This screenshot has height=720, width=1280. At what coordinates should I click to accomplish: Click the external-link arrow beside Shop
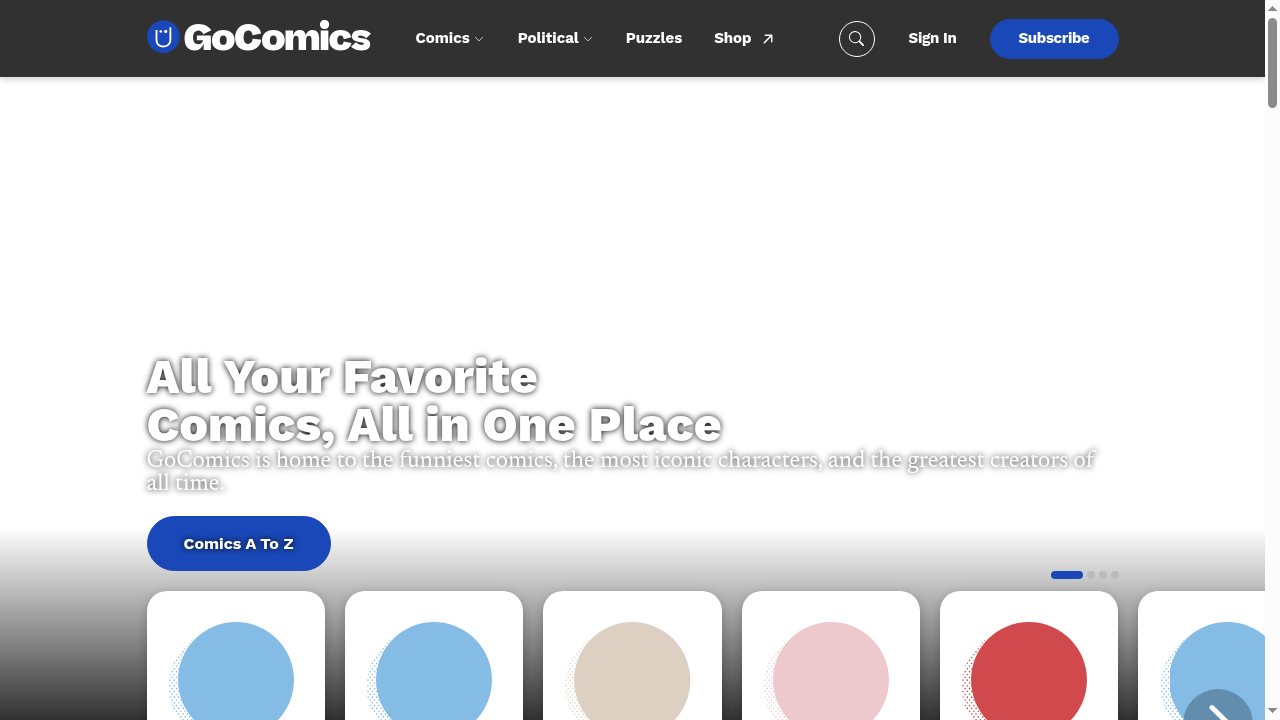pyautogui.click(x=767, y=37)
